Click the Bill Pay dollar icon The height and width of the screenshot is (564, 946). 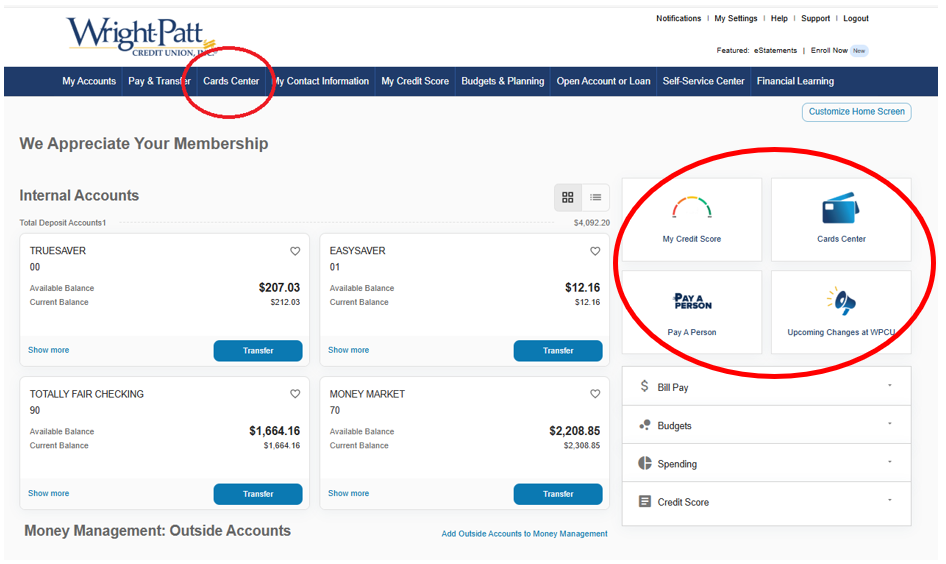pyautogui.click(x=644, y=386)
